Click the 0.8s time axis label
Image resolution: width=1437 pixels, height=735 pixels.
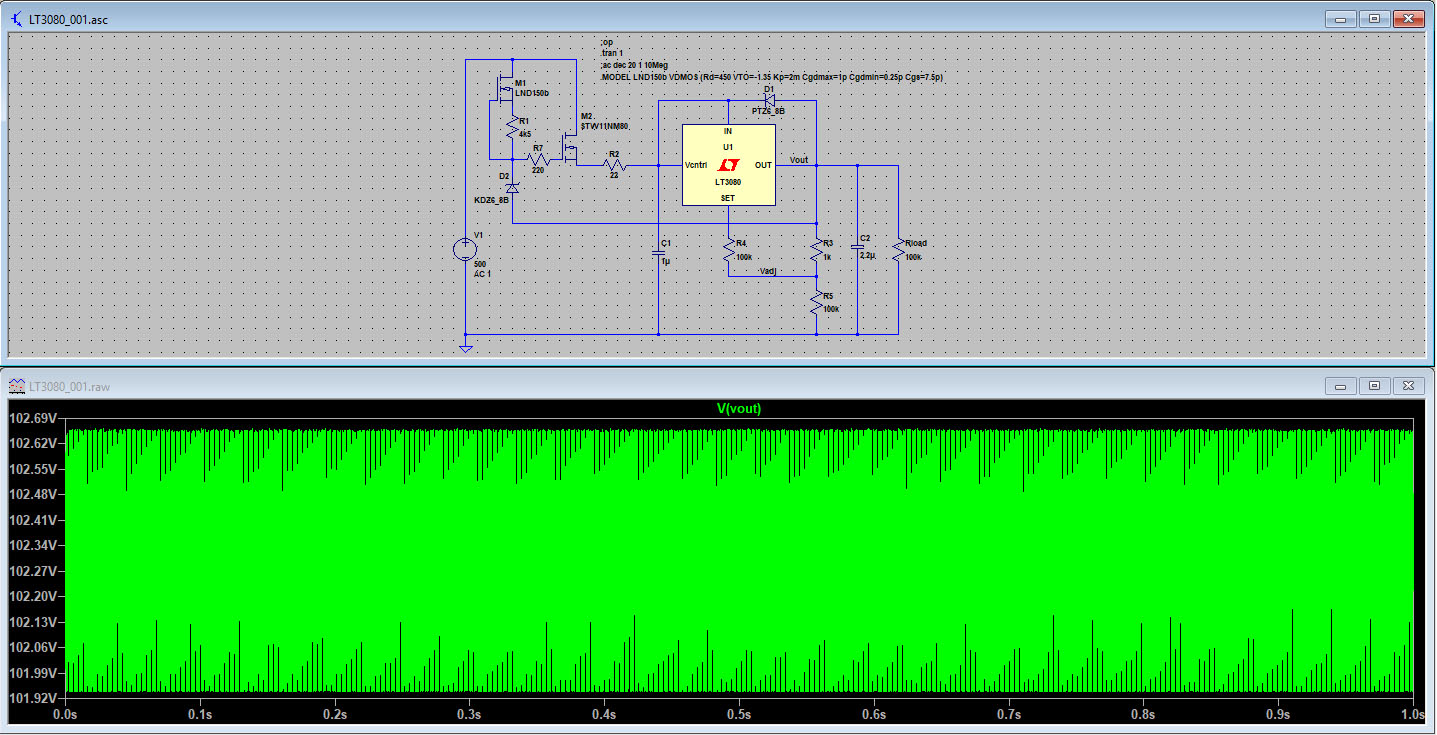pyautogui.click(x=1143, y=715)
